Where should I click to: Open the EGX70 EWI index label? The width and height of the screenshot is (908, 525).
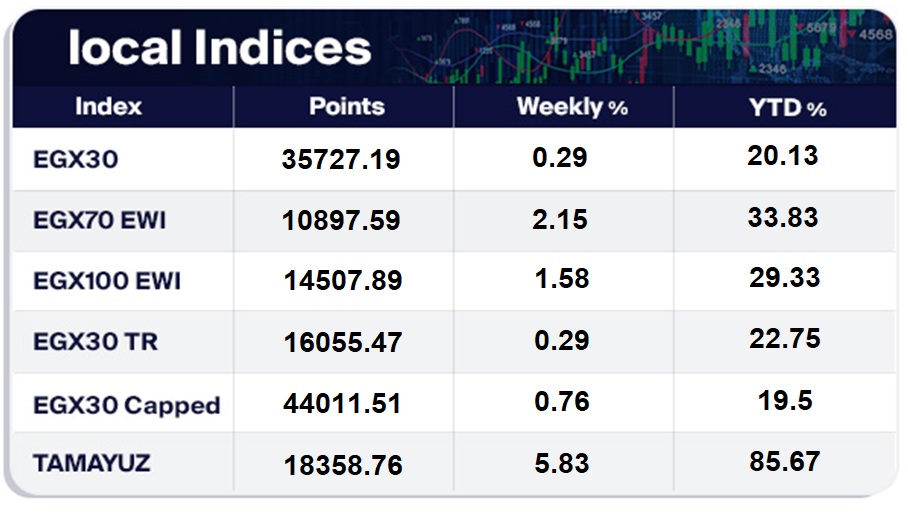pos(99,220)
